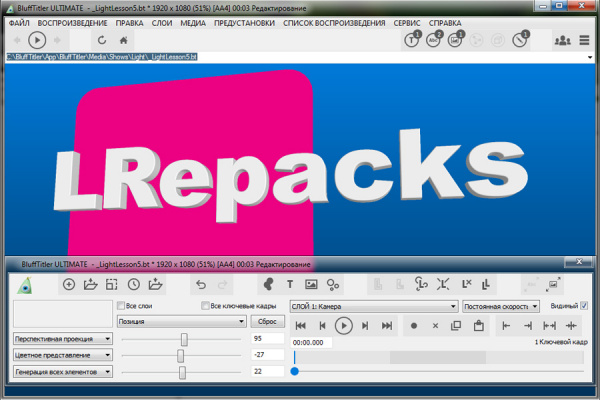Click the add new layer plus icon
The width and height of the screenshot is (600, 400).
(x=69, y=284)
